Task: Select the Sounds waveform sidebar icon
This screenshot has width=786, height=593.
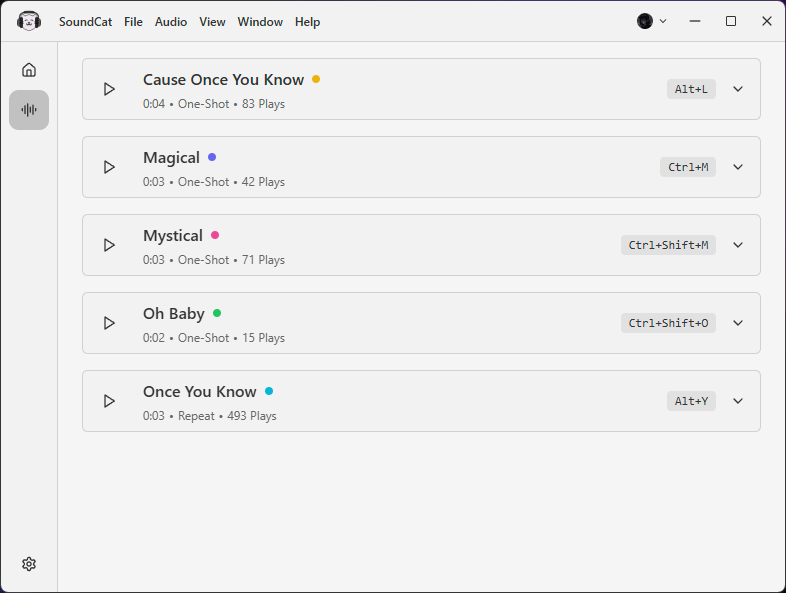Action: coord(29,110)
